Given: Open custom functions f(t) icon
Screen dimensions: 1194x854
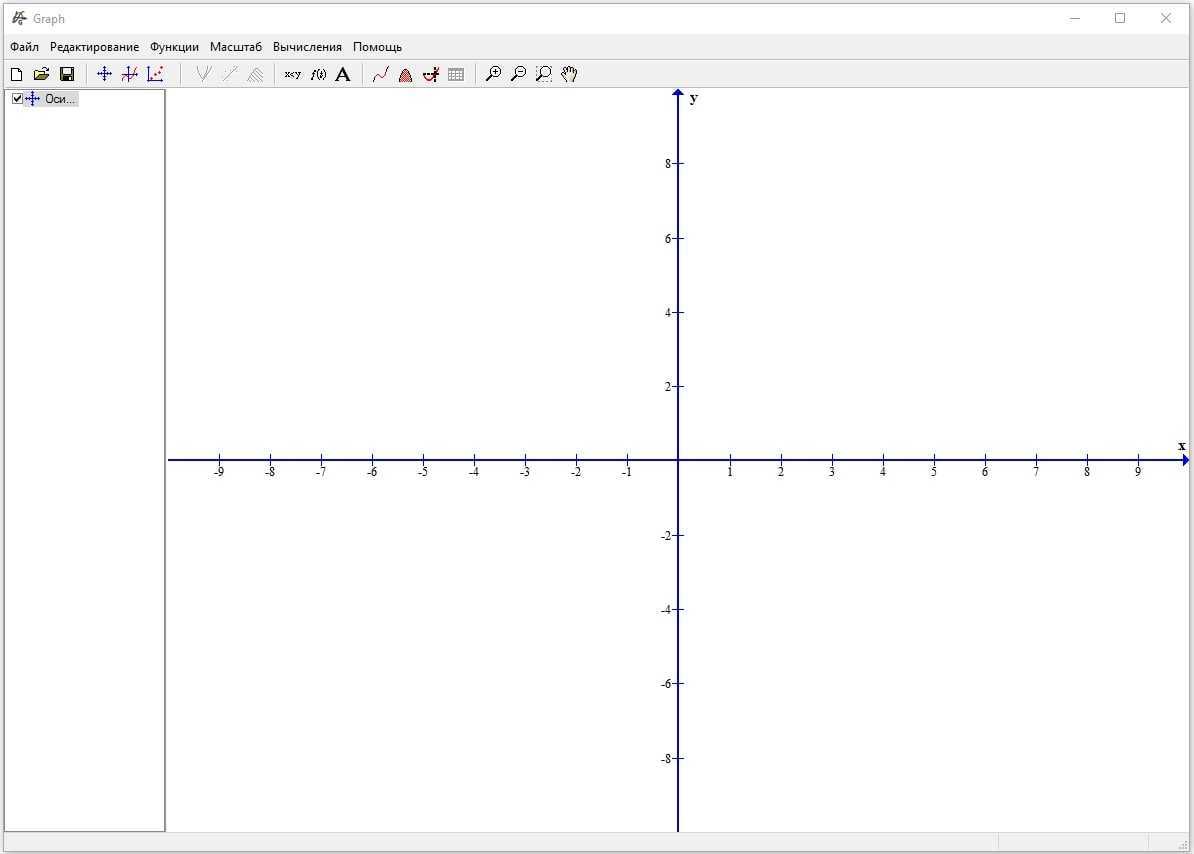Looking at the screenshot, I should click(318, 74).
